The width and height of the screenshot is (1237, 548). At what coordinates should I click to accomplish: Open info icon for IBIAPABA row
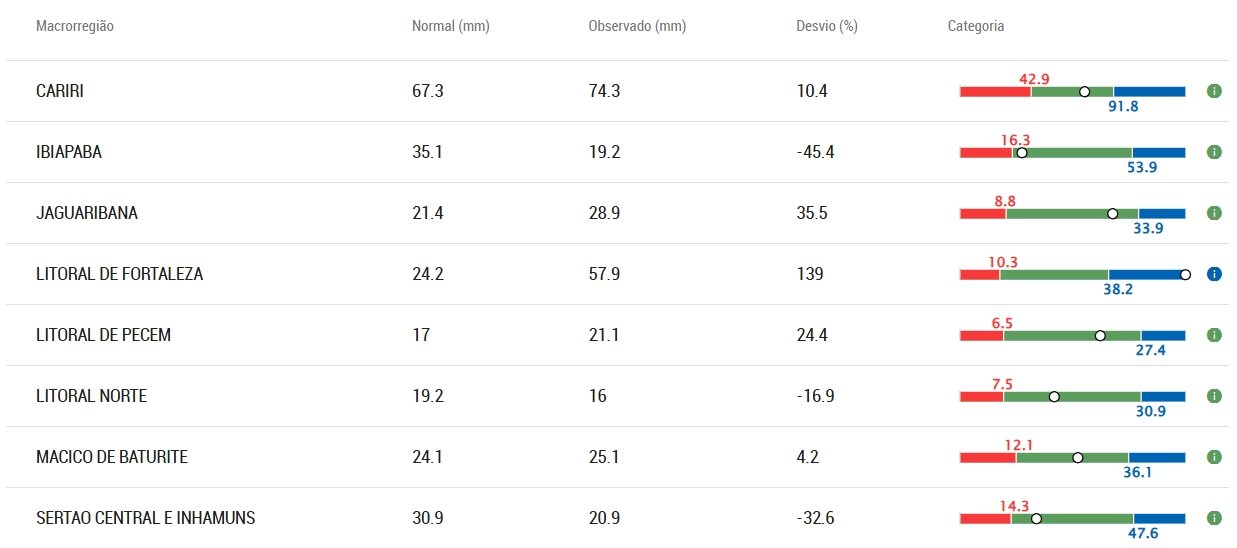pyautogui.click(x=1214, y=152)
